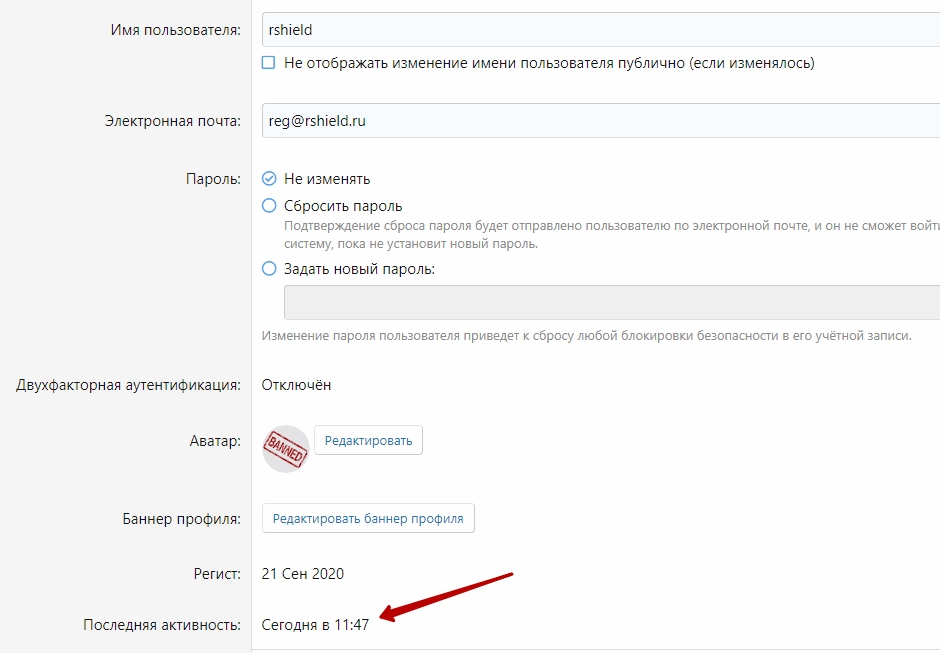
Task: Click the registration date '21 Сен 2020'
Action: click(303, 574)
